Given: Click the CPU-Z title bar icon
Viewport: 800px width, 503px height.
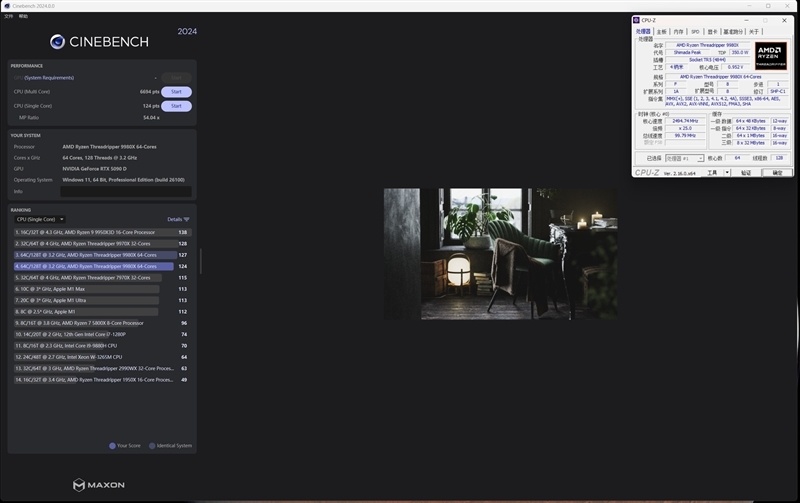Looking at the screenshot, I should coord(639,20).
